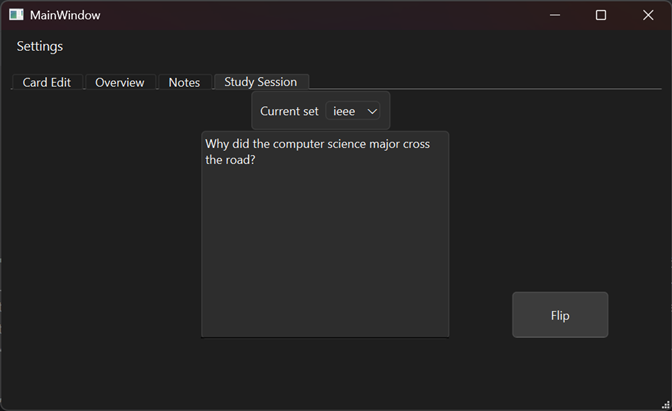Open the Settings menu
The image size is (672, 411).
[40, 46]
